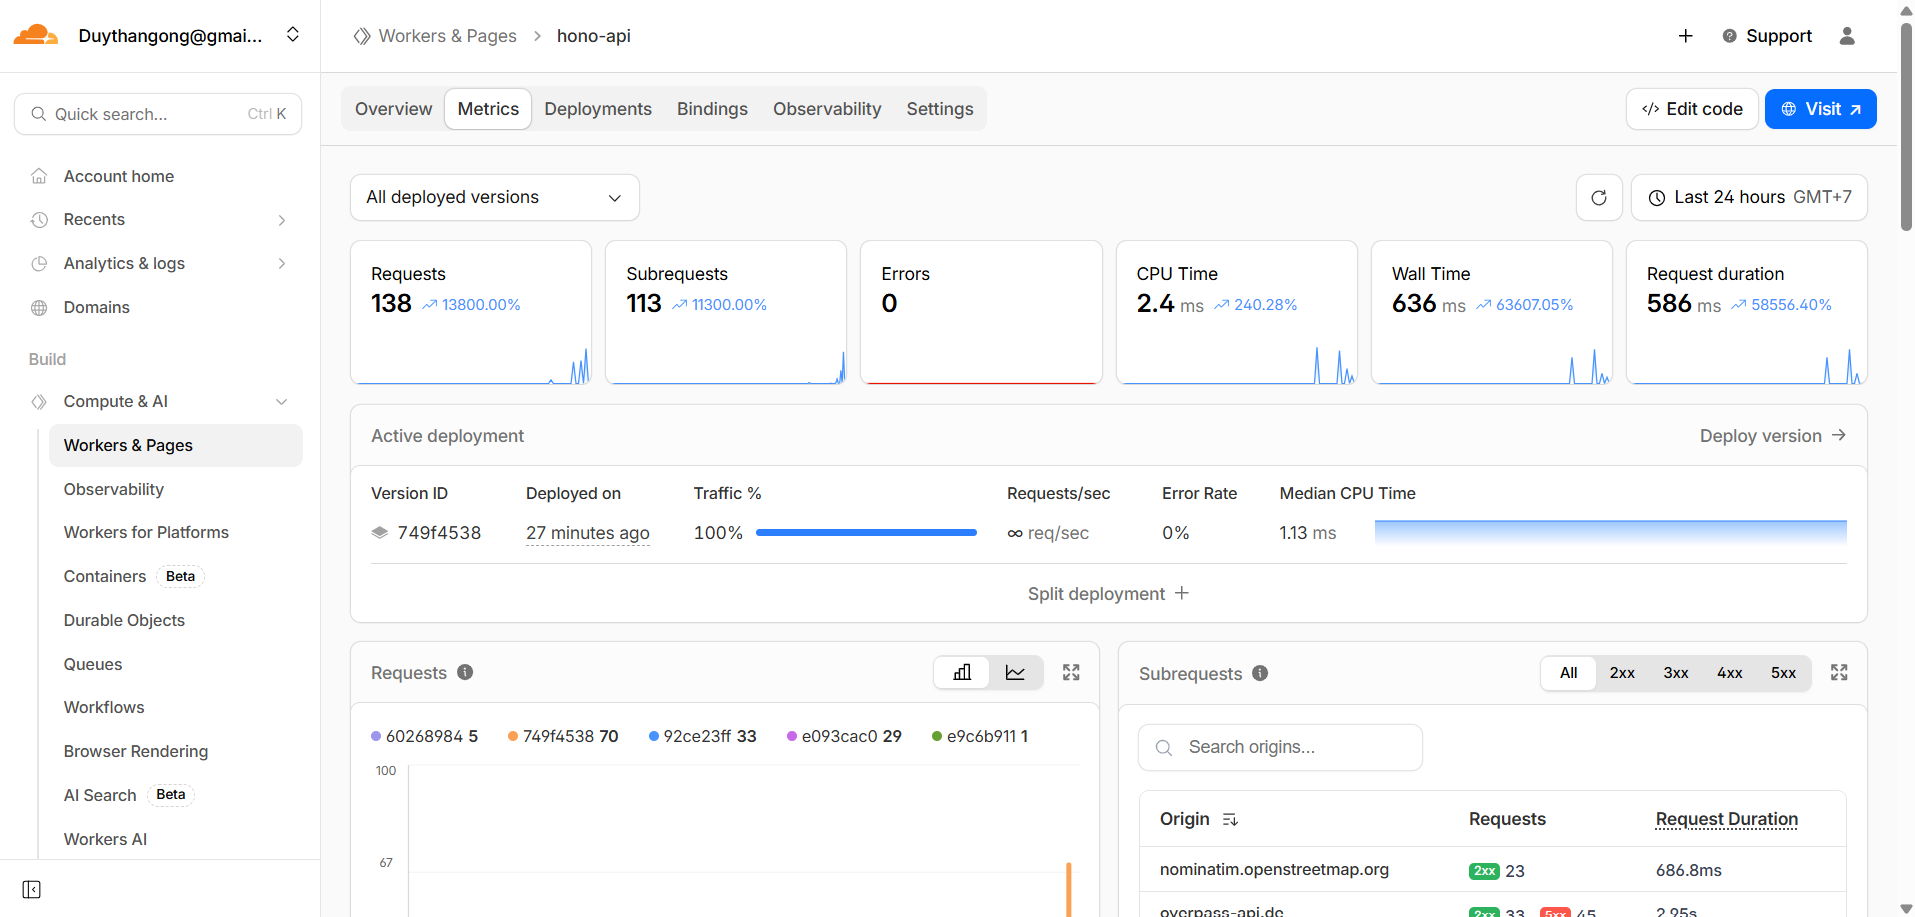Click the Search origins input field
The image size is (1915, 917).
(1280, 747)
